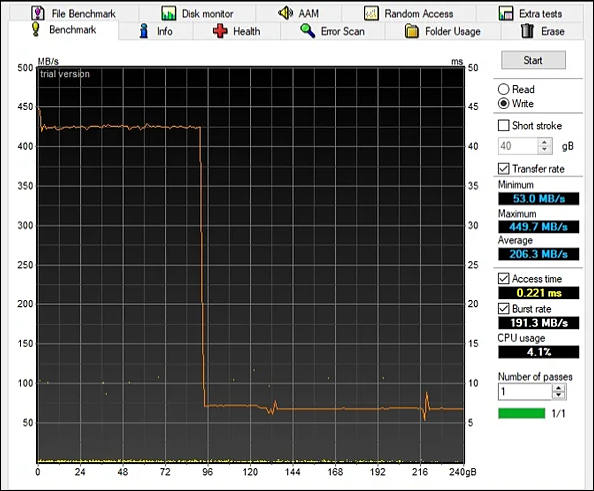Click the Health red cross icon
Image resolution: width=594 pixels, height=491 pixels.
coord(220,31)
